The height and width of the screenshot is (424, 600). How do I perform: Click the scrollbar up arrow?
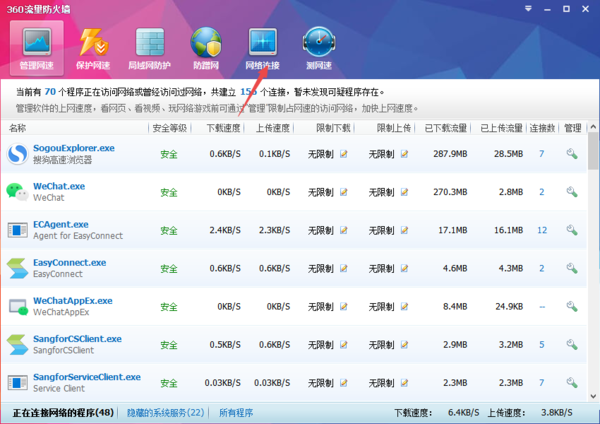[593, 127]
